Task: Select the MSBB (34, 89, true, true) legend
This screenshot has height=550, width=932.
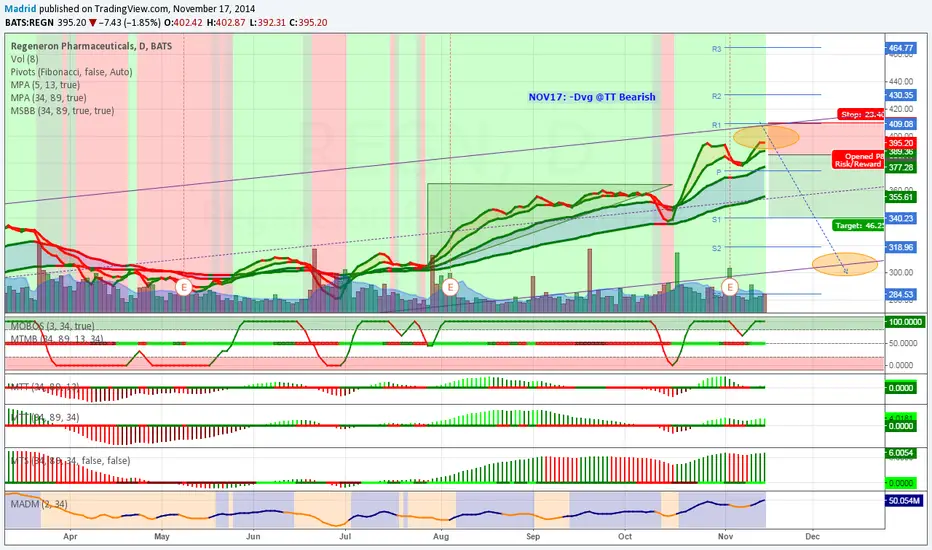Action: pyautogui.click(x=62, y=111)
